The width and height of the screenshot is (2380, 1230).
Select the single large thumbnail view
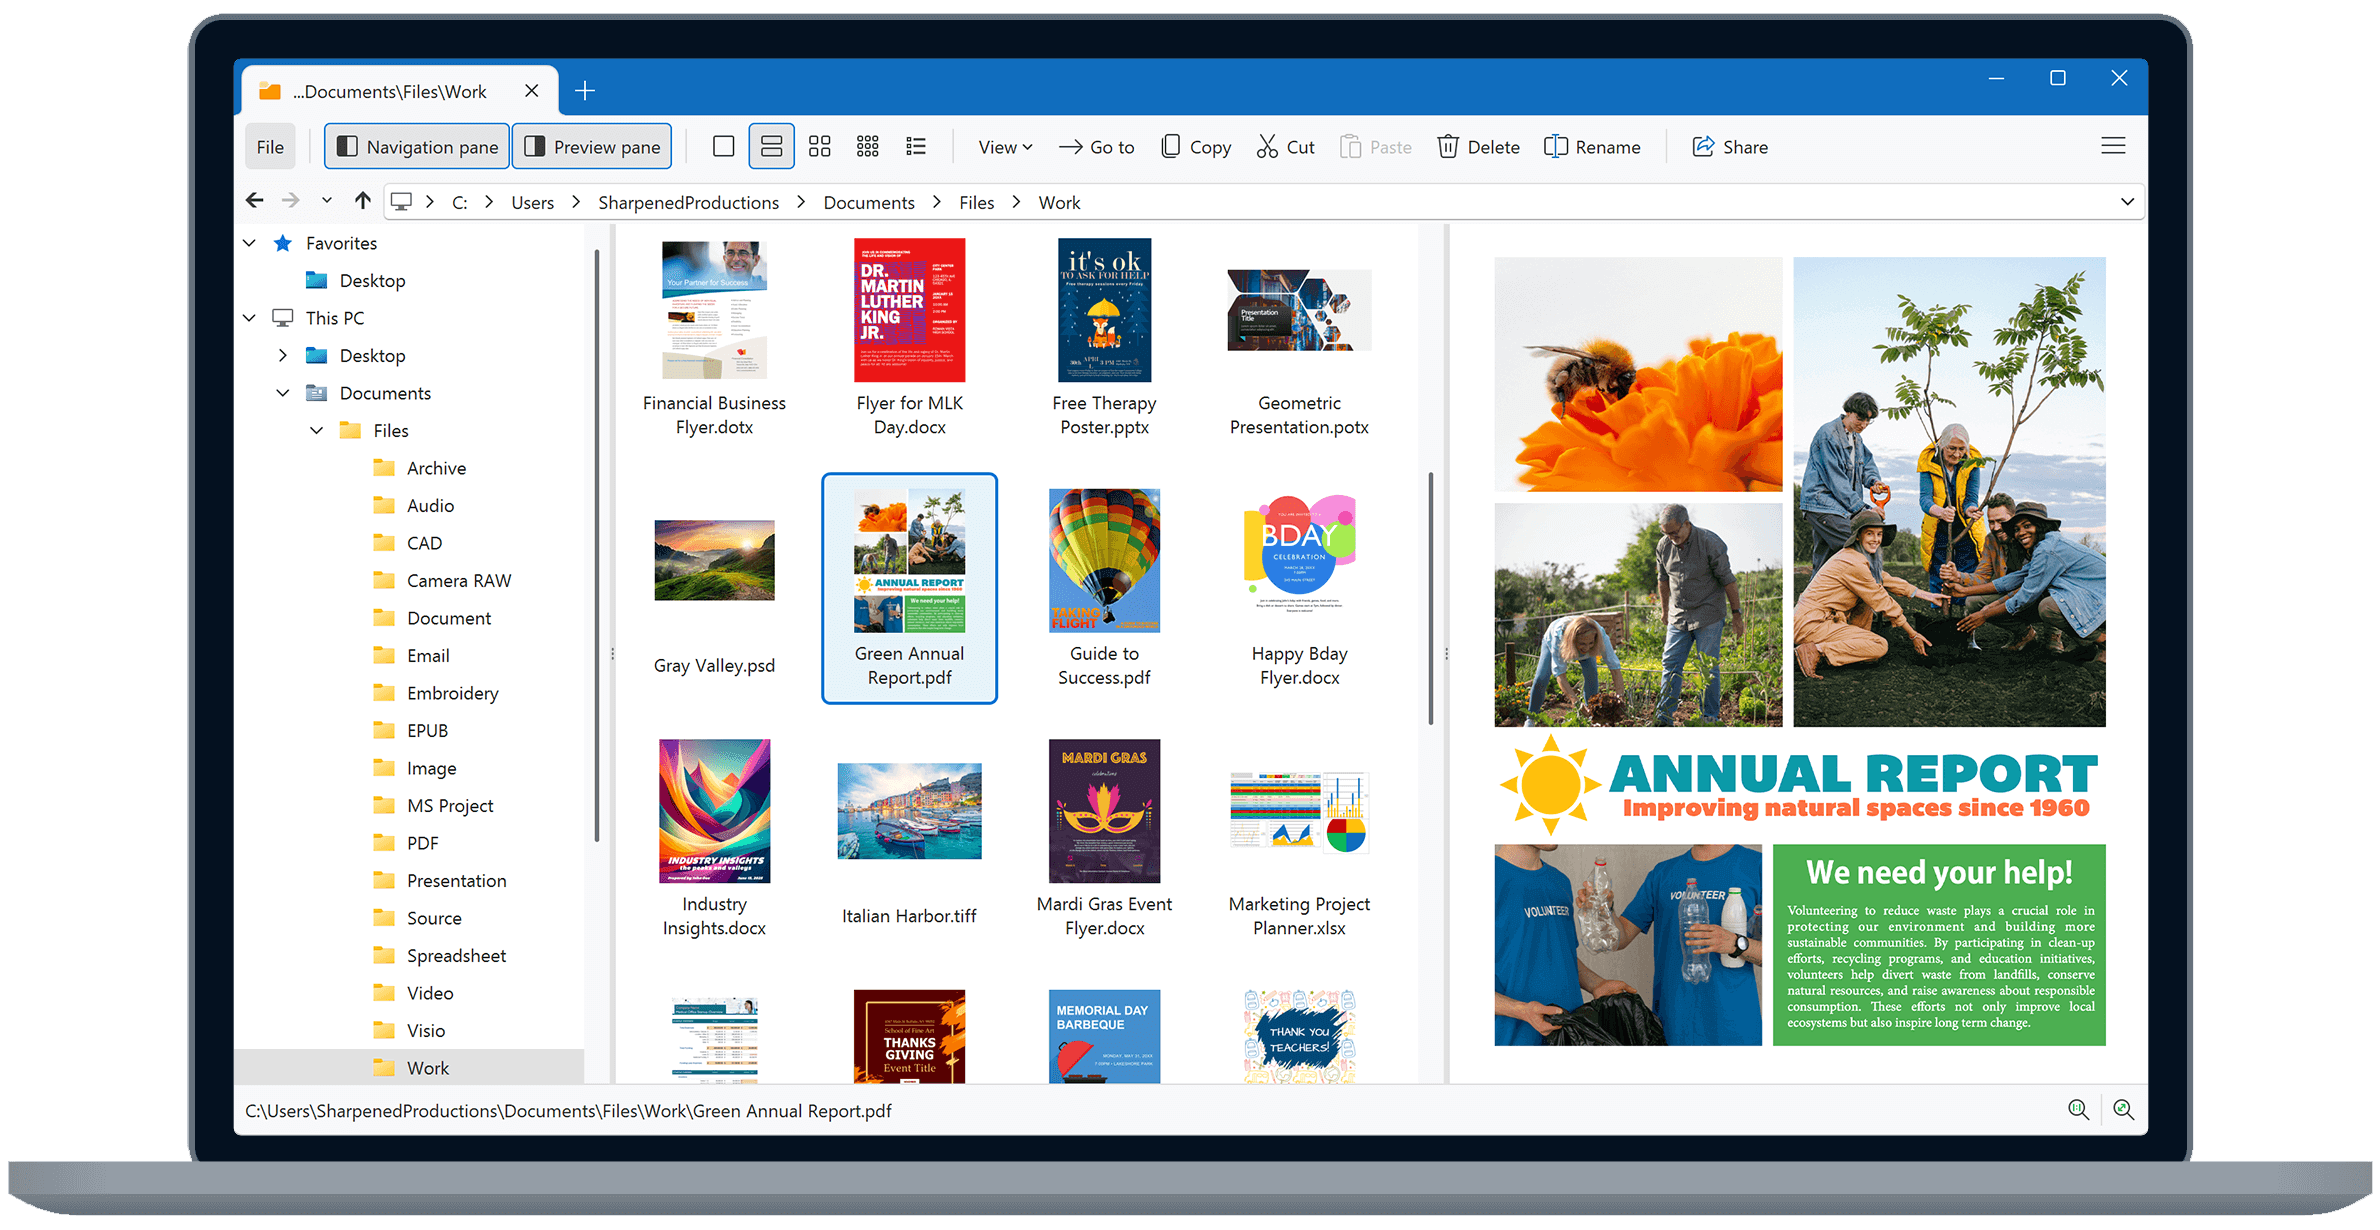[723, 146]
